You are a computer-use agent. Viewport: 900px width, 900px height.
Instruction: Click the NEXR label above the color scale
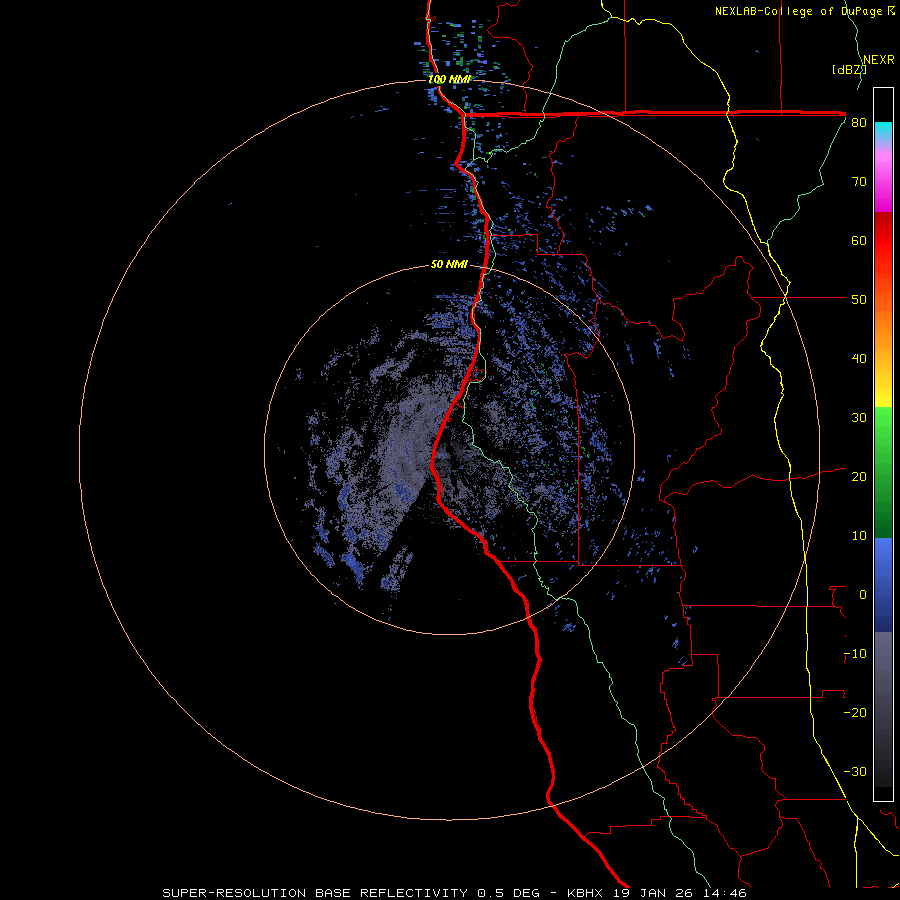click(879, 60)
